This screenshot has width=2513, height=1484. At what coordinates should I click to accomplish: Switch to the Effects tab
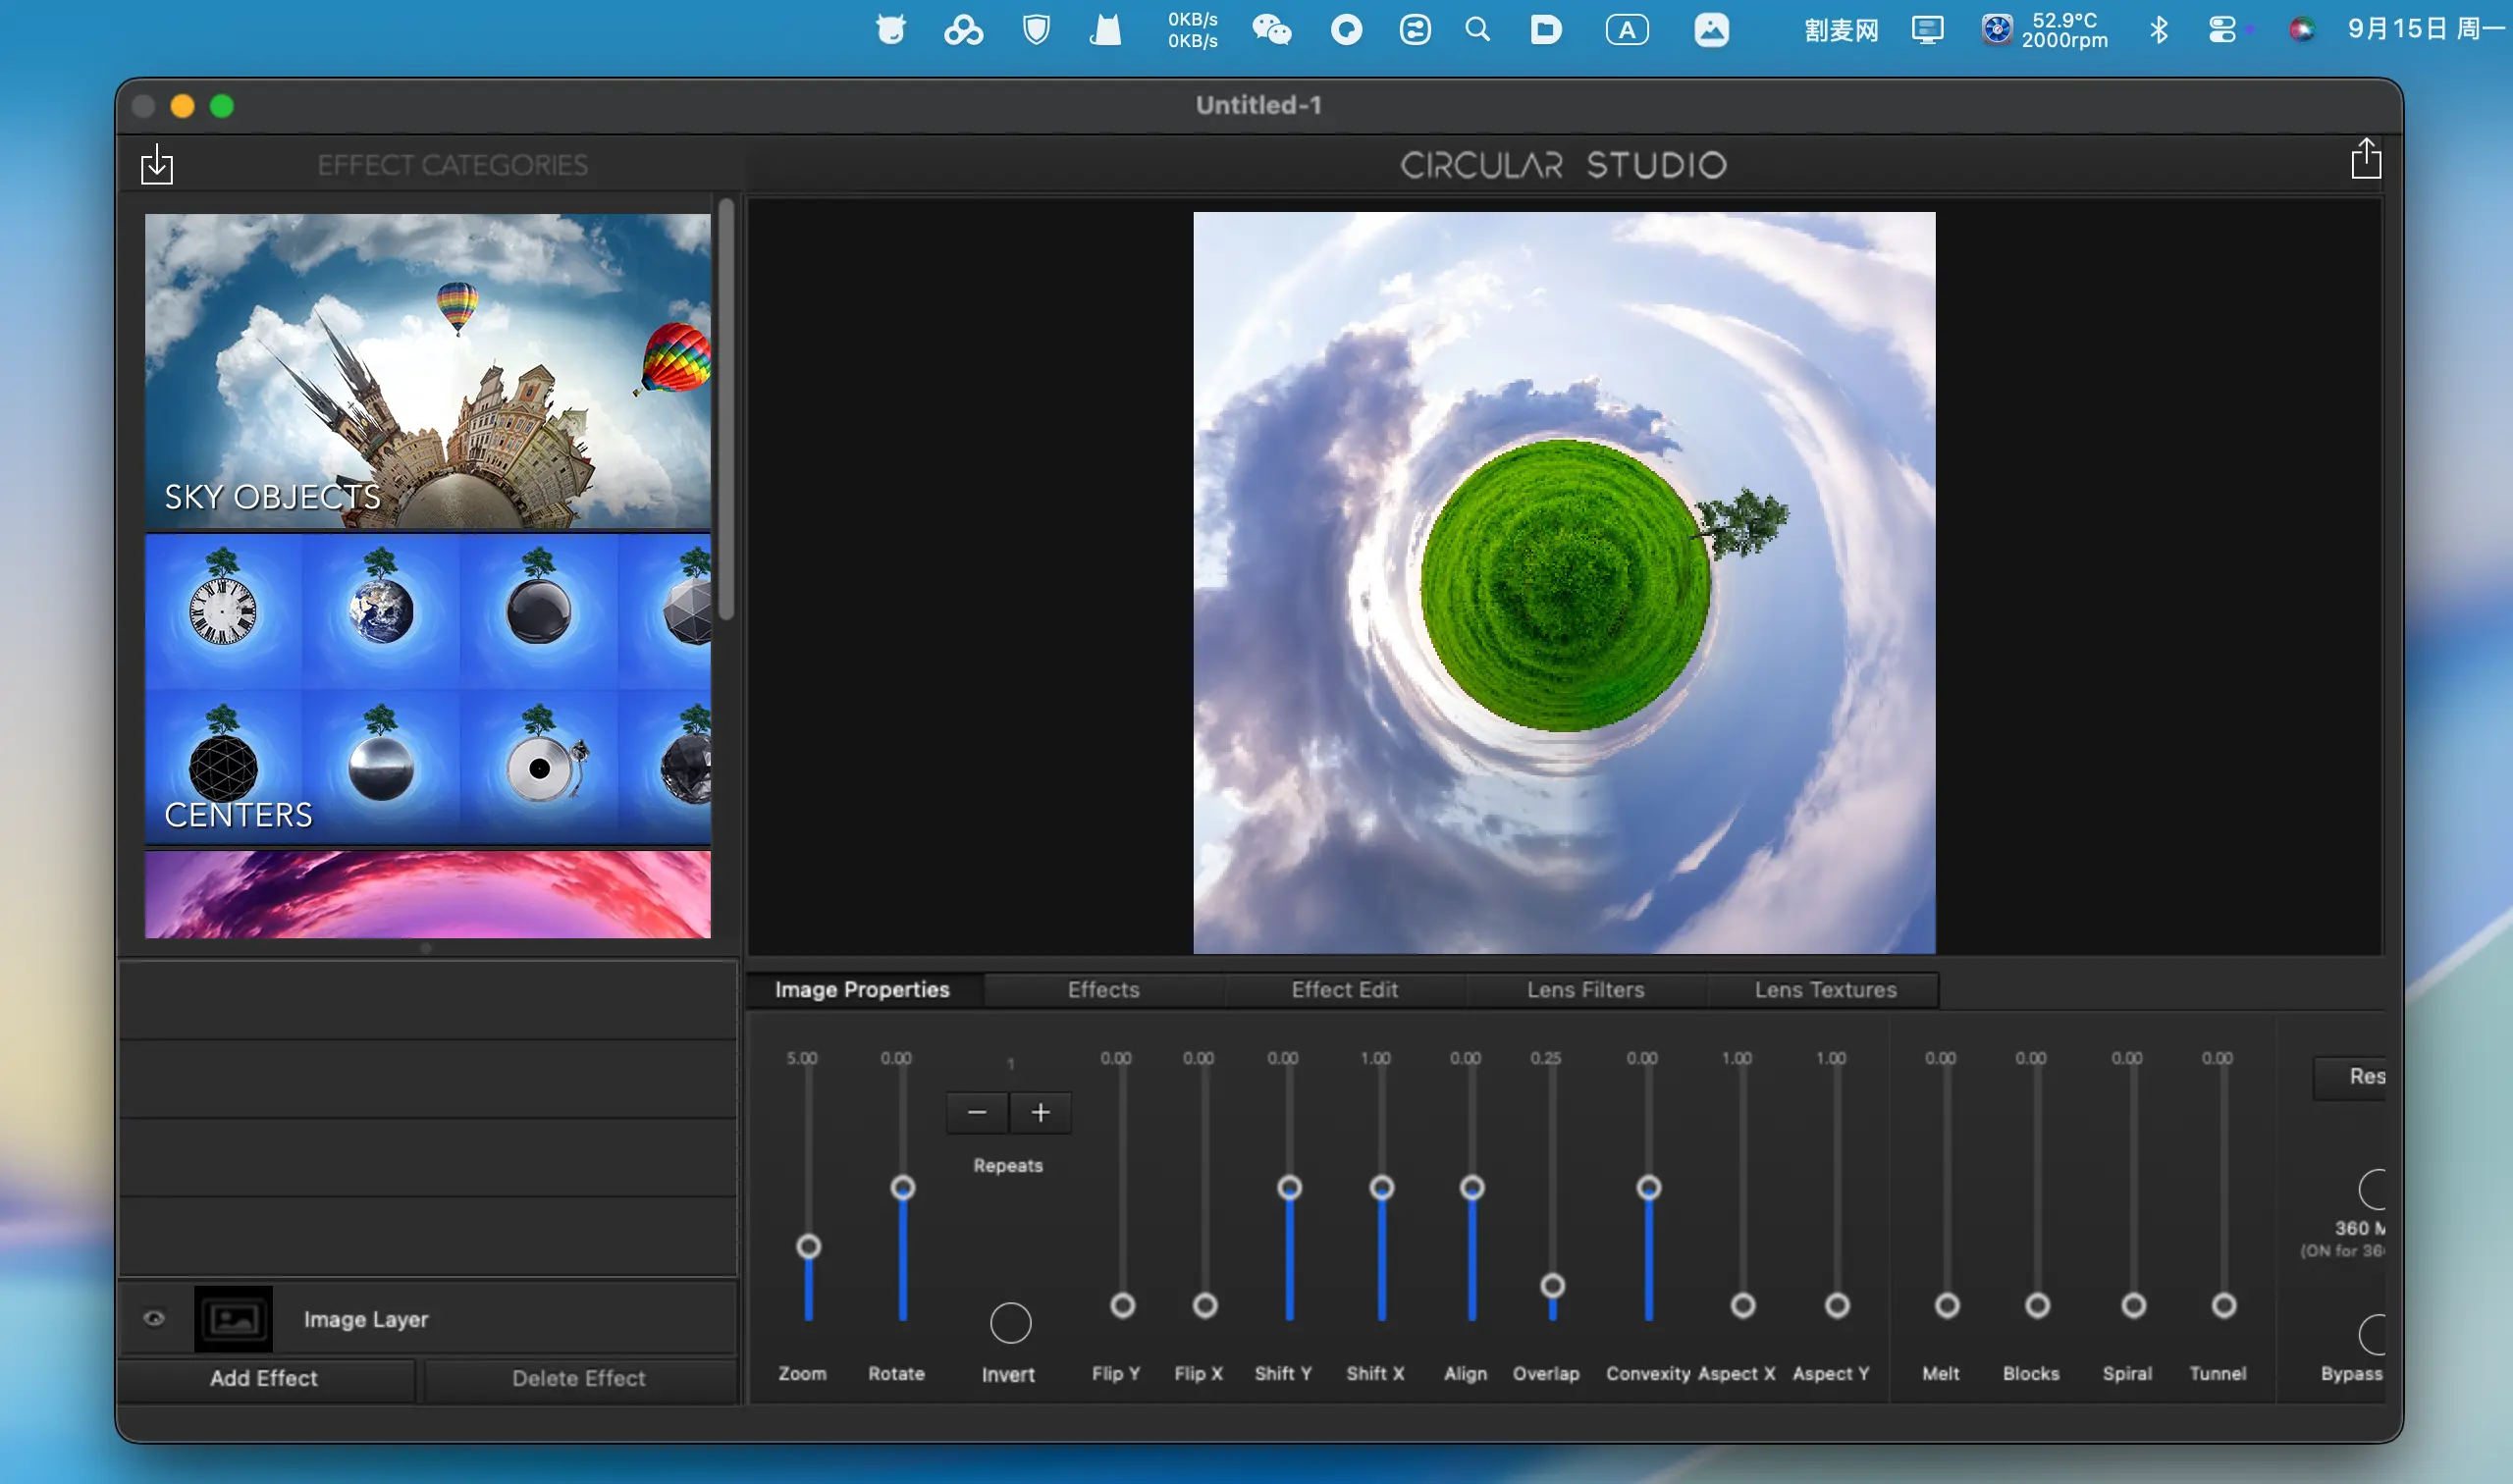coord(1103,990)
